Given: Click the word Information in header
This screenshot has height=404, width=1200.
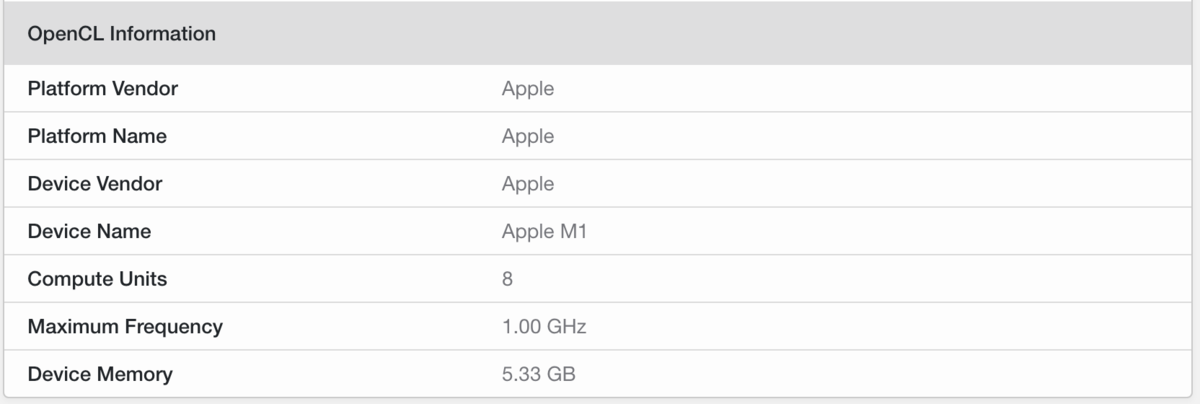Looking at the screenshot, I should tap(163, 34).
